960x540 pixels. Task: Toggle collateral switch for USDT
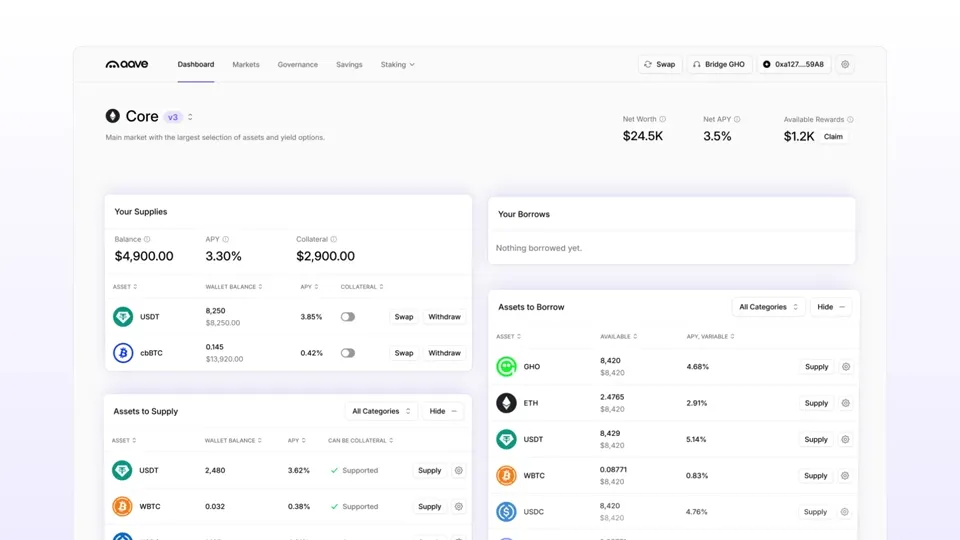[x=348, y=317]
